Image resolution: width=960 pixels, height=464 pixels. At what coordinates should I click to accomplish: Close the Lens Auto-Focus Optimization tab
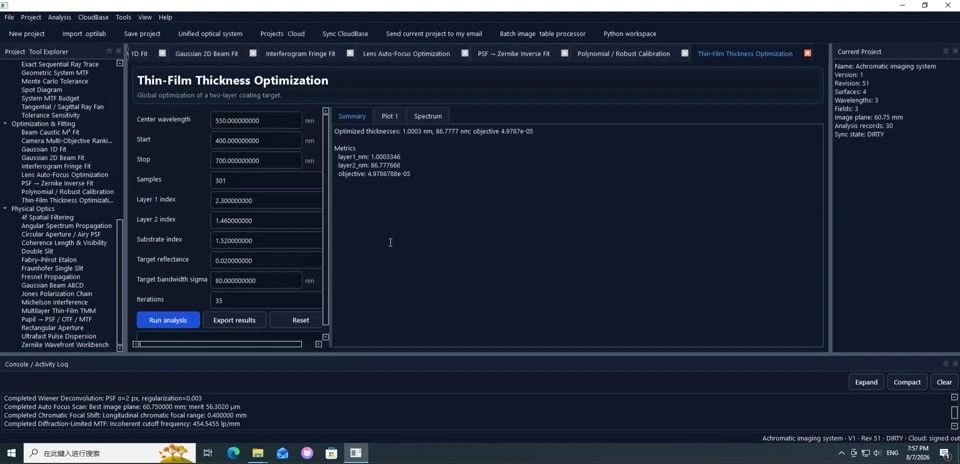[x=465, y=53]
